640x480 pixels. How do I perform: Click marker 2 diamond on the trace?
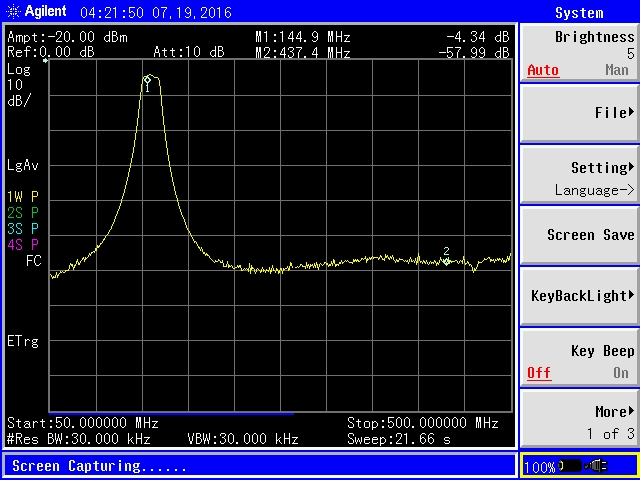click(x=447, y=261)
